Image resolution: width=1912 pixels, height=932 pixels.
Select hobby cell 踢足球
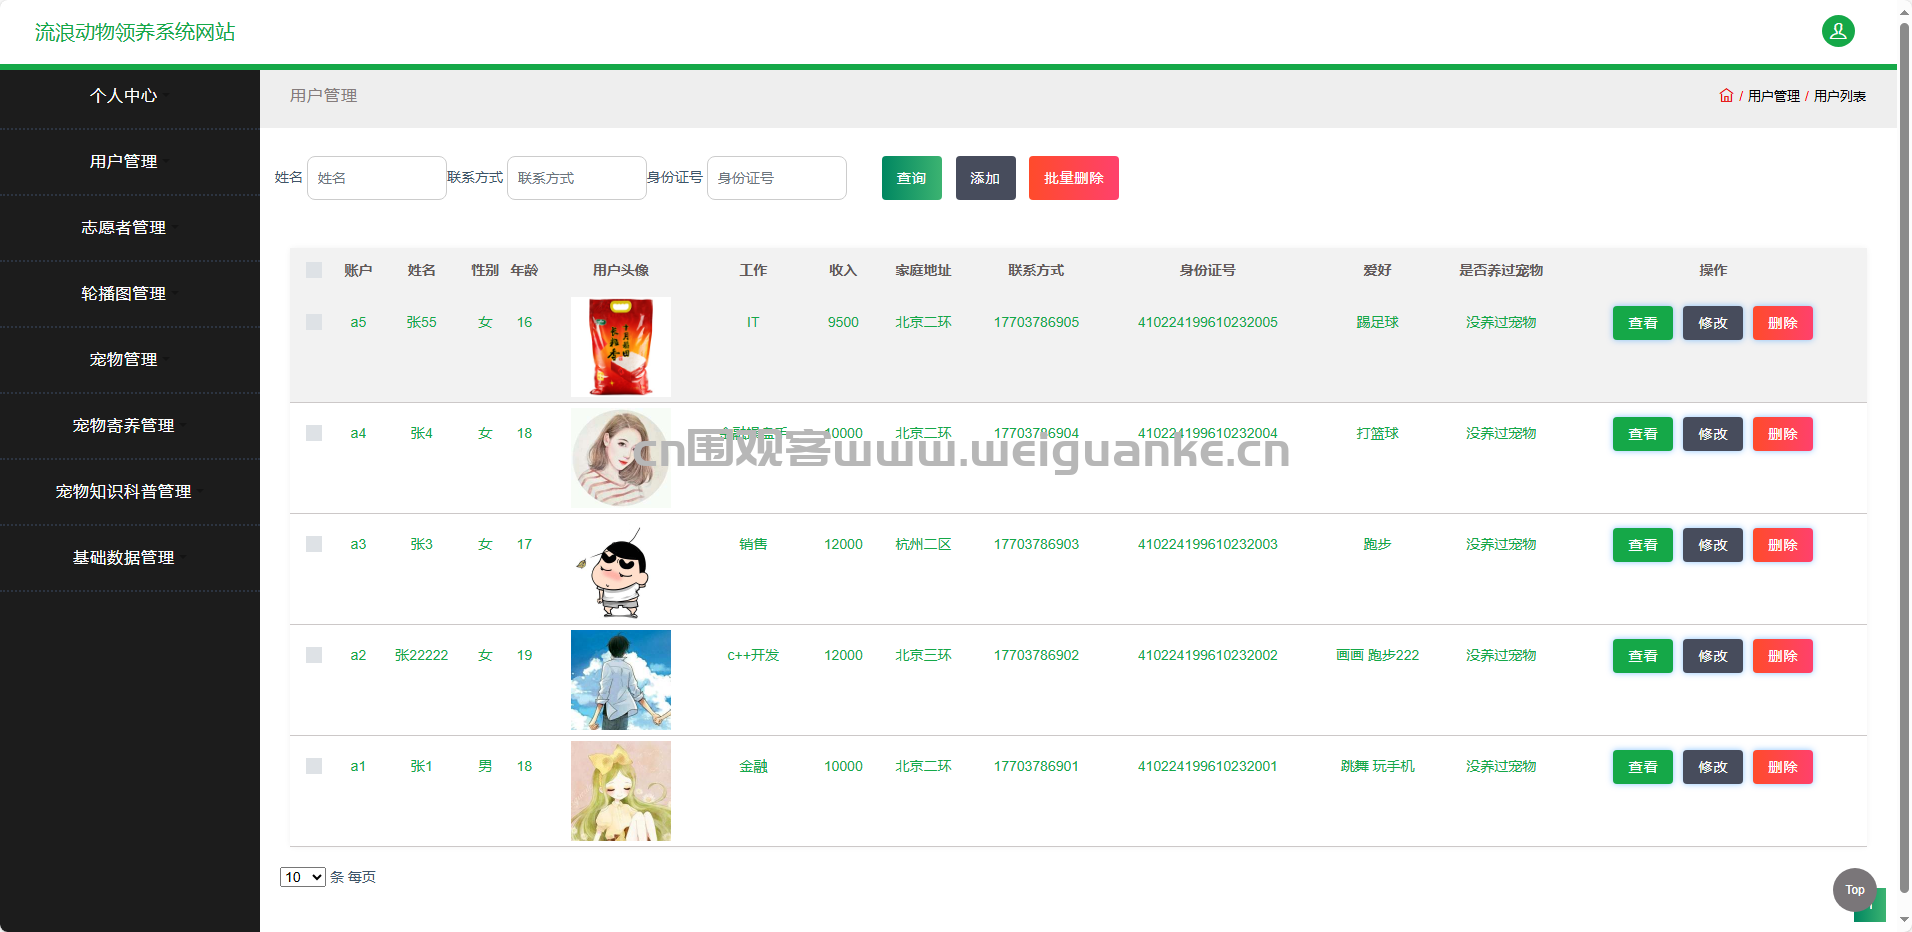[1377, 322]
